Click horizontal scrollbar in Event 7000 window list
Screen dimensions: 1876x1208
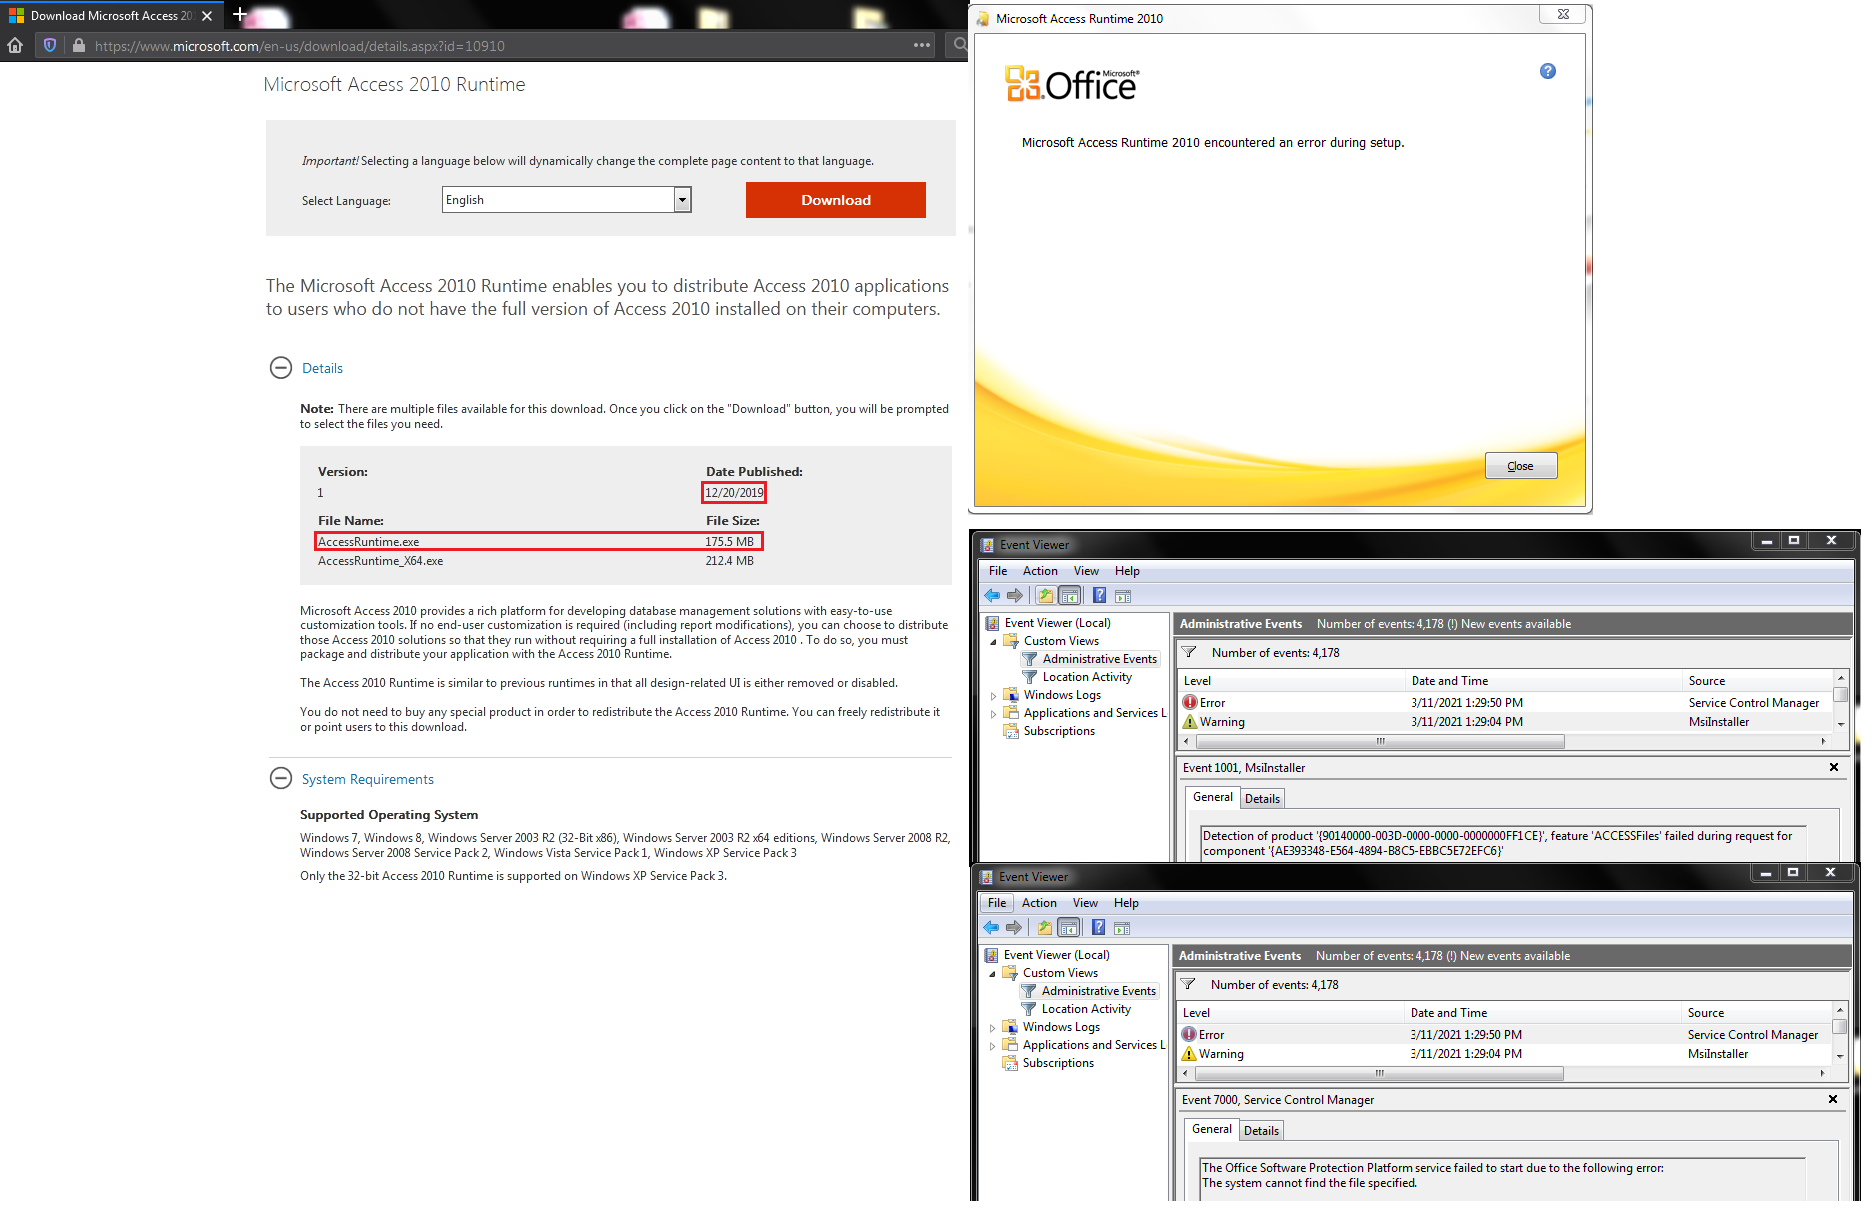point(1380,1074)
